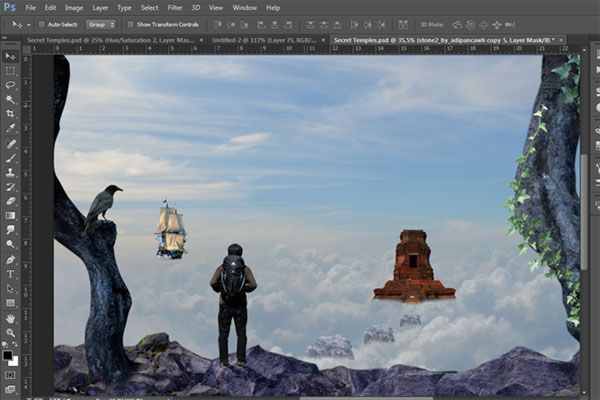Open the Group dropdown in options bar

pos(101,24)
